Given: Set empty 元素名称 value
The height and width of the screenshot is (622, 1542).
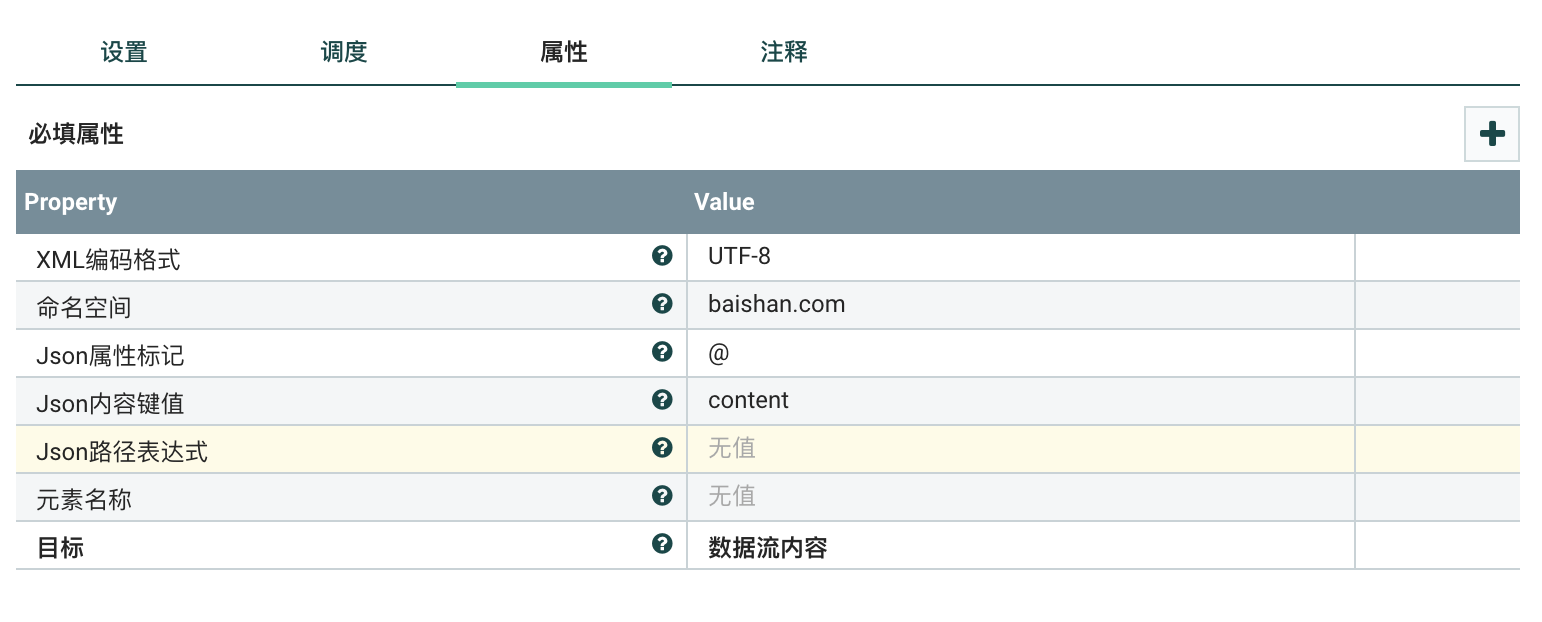Looking at the screenshot, I should pos(1020,497).
